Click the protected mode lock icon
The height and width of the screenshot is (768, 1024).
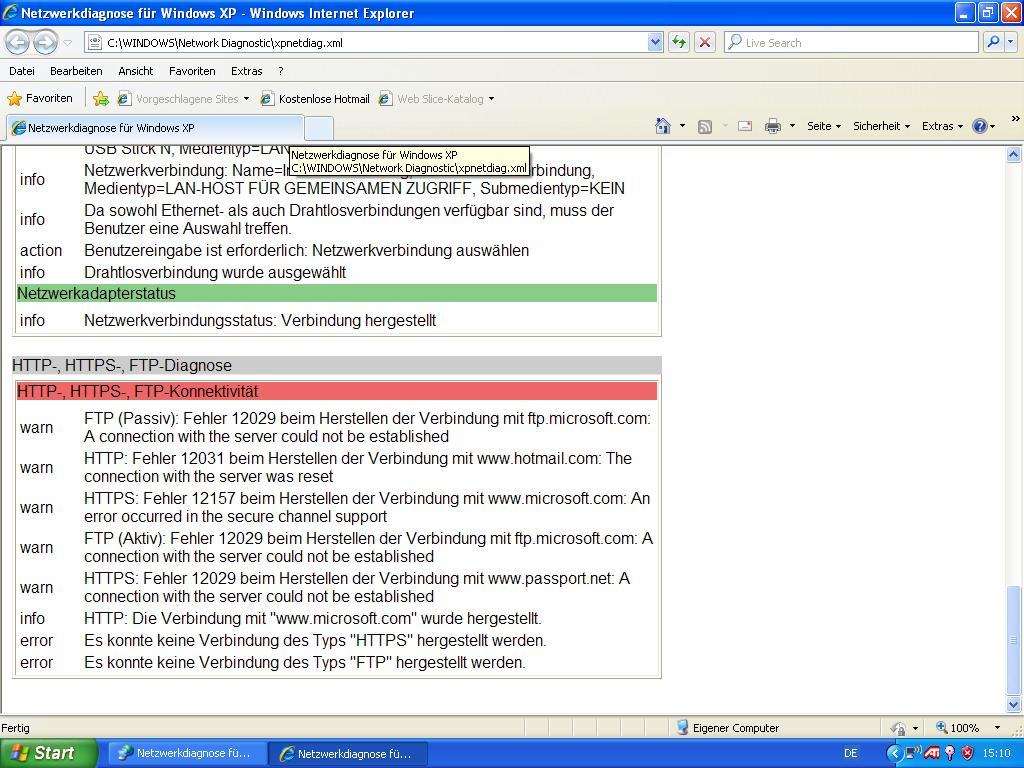(899, 728)
